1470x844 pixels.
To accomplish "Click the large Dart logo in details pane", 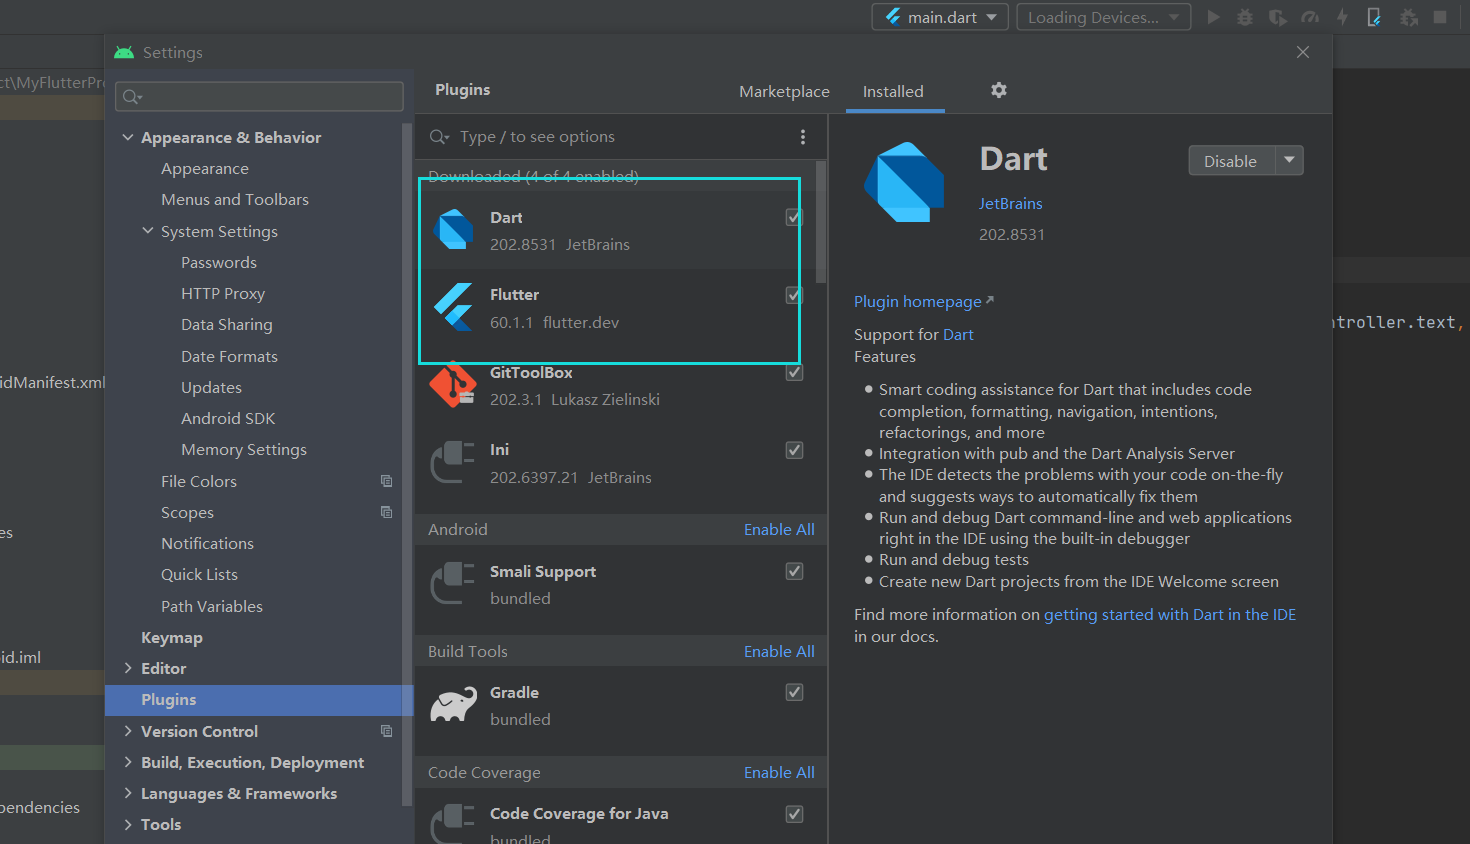I will (x=904, y=182).
